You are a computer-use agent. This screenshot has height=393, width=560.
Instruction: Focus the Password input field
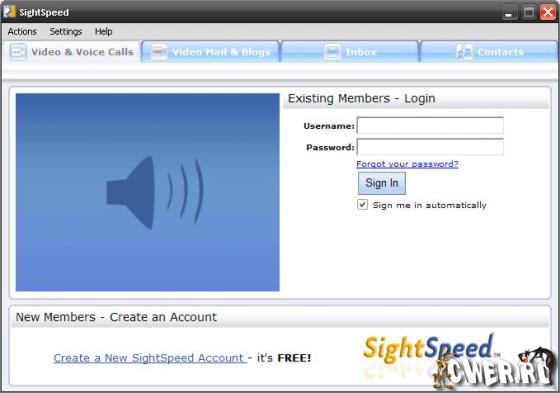click(430, 147)
